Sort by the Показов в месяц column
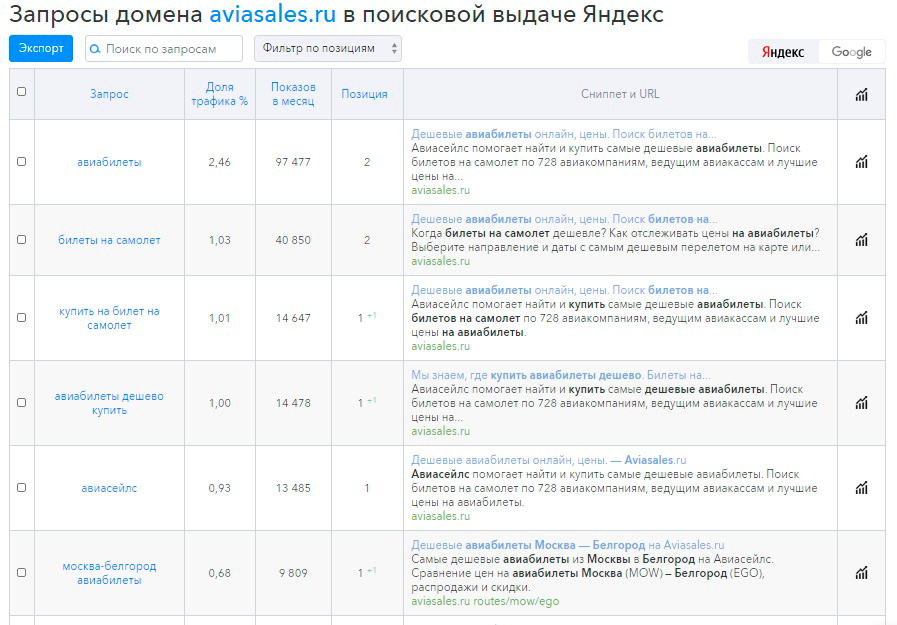Screen dimensions: 897x625 tap(293, 94)
